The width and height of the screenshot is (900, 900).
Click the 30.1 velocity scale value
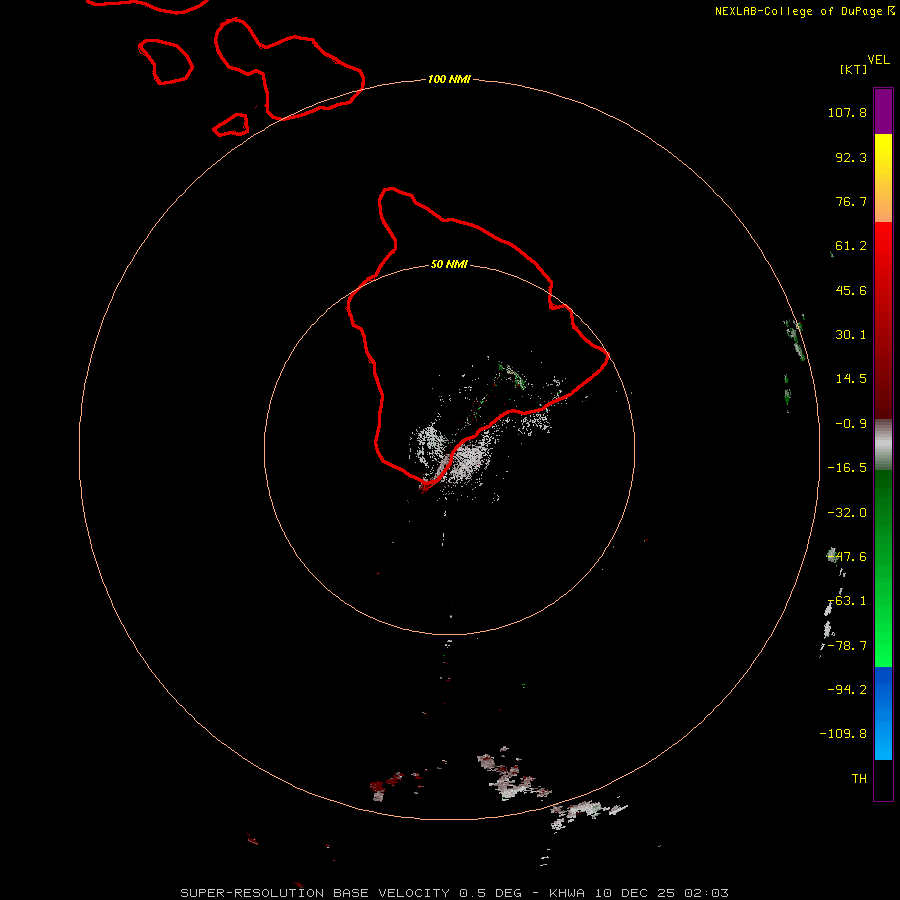[x=851, y=335]
